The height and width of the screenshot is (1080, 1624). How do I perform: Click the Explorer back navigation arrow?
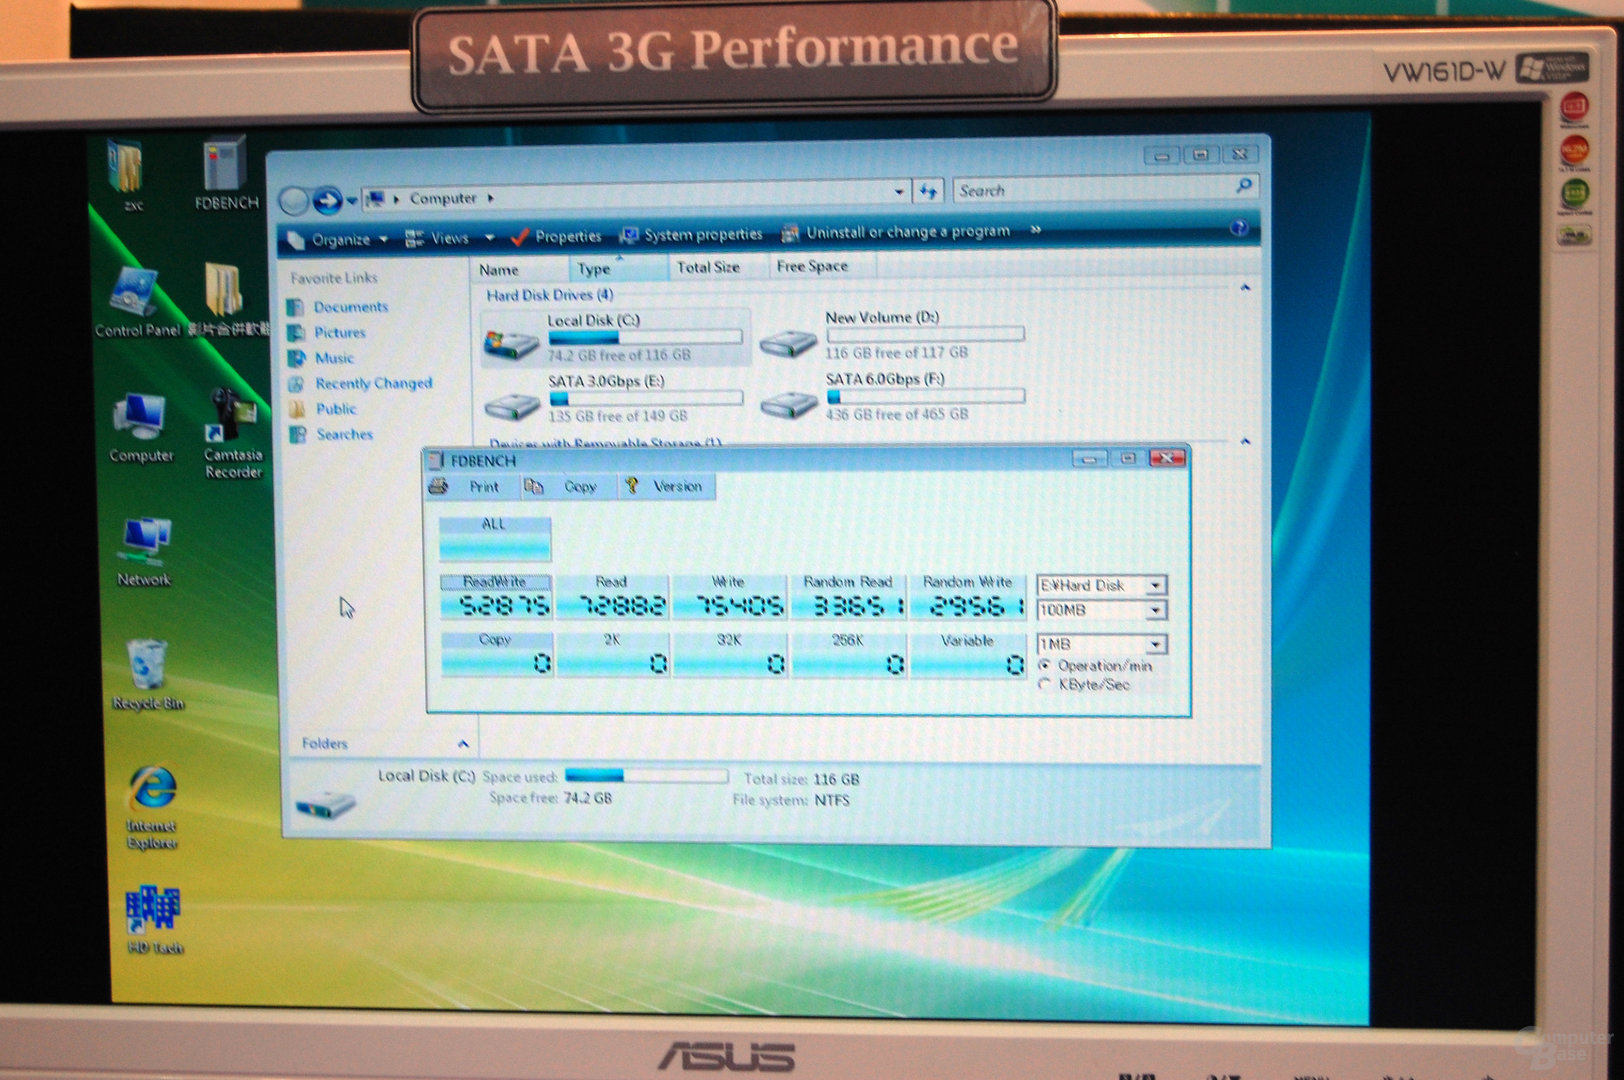click(294, 202)
